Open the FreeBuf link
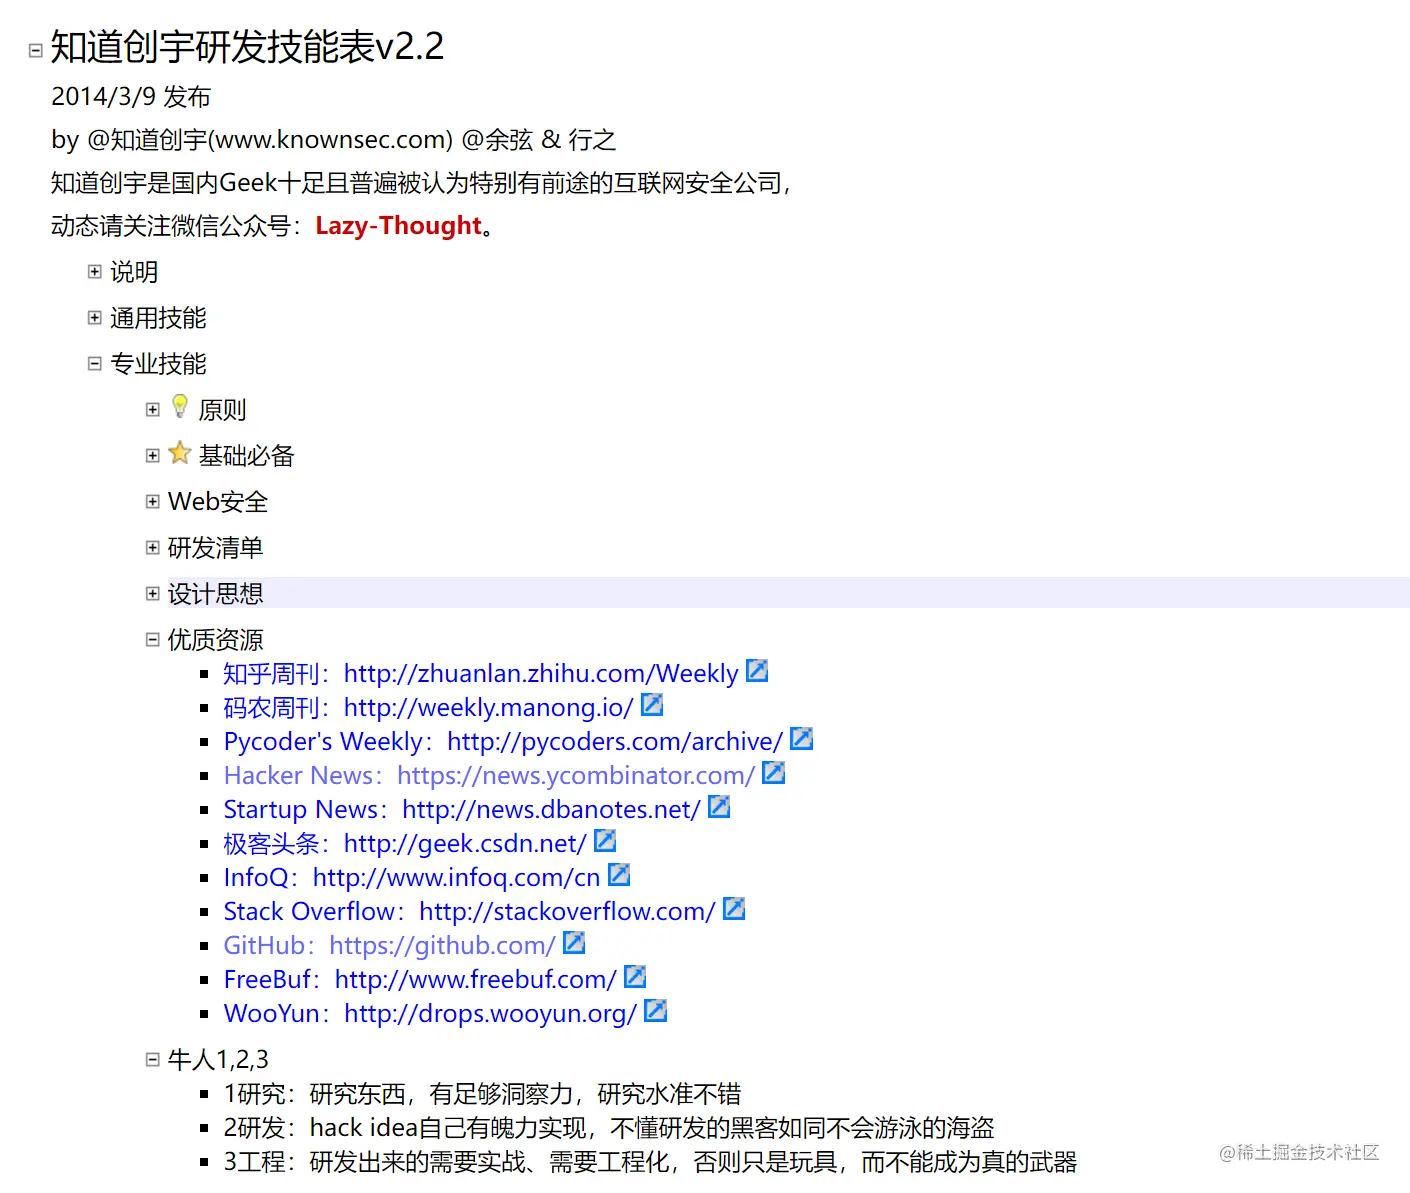1410x1193 pixels. (x=420, y=980)
